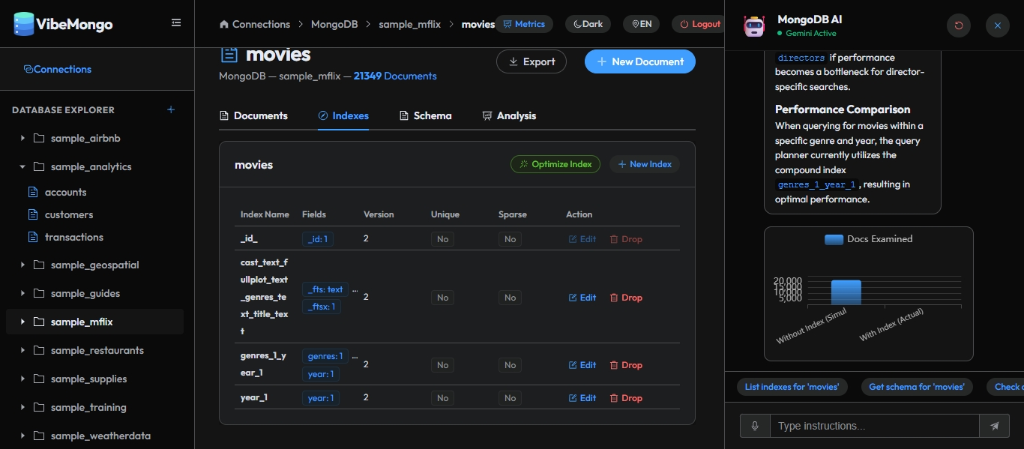The width and height of the screenshot is (1024, 449).
Task: Drop the cast_text_fullplot_text index
Action: (626, 298)
